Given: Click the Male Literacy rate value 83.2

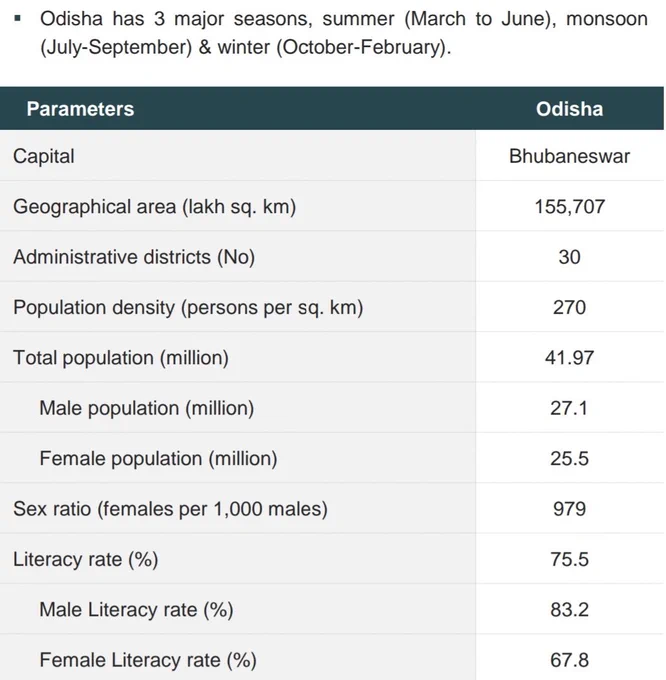Looking at the screenshot, I should click(569, 609).
